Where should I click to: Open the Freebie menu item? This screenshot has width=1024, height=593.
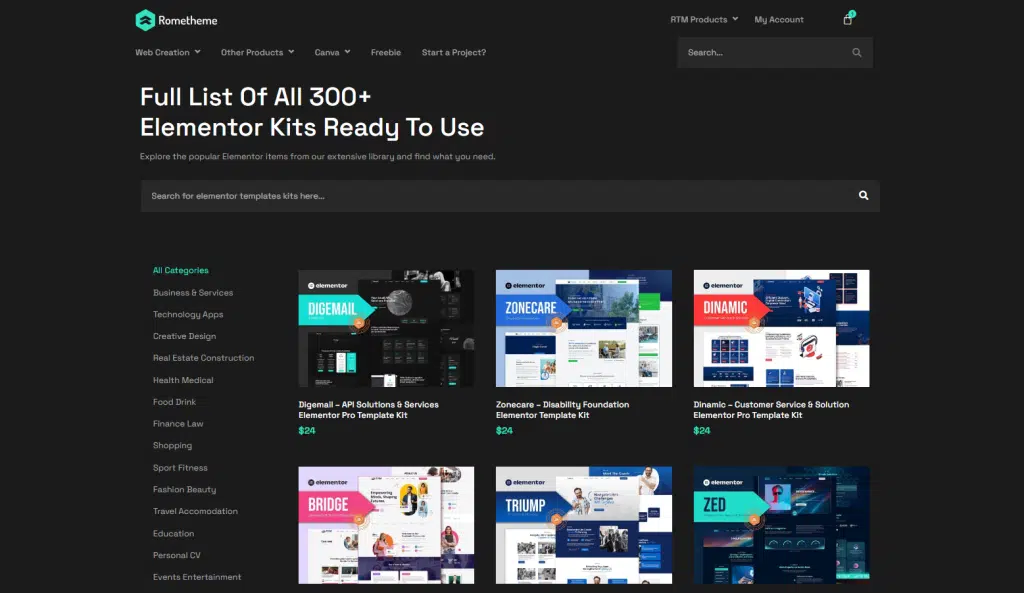point(386,52)
